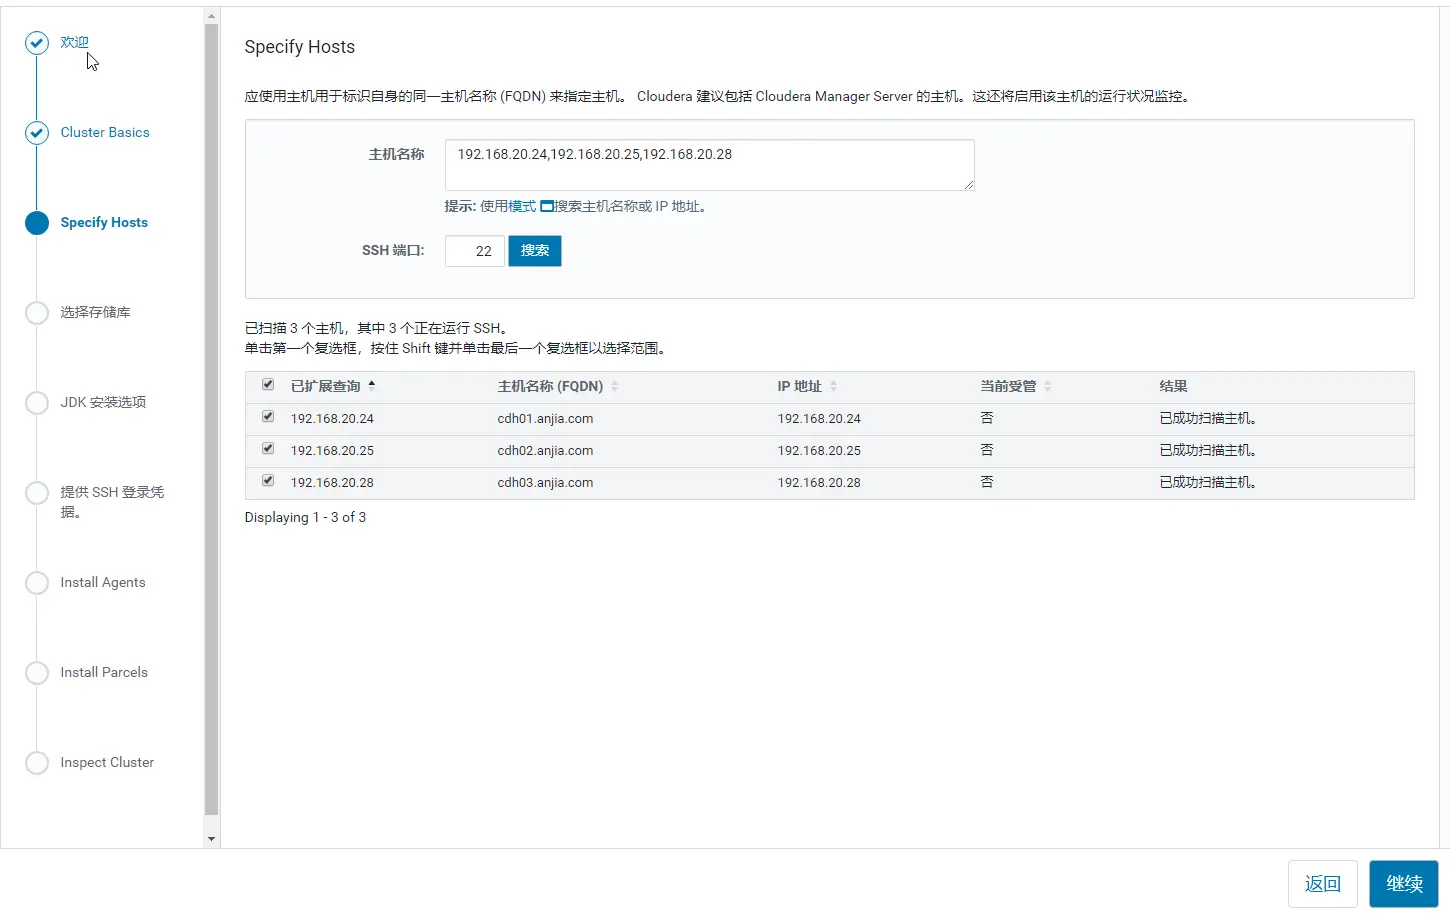Click the sidebar vertical scrollbar track
Image resolution: width=1450 pixels, height=915 pixels.
click(x=211, y=420)
